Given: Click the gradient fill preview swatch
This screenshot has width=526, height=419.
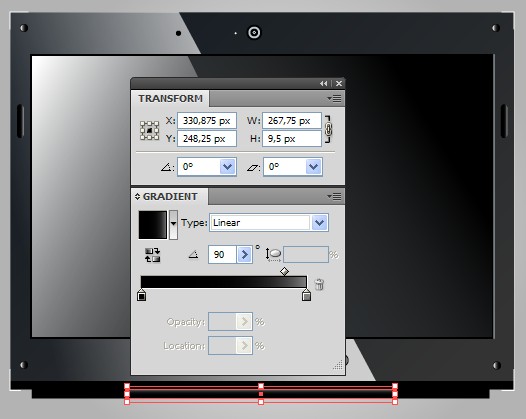Looking at the screenshot, I should pyautogui.click(x=153, y=225).
